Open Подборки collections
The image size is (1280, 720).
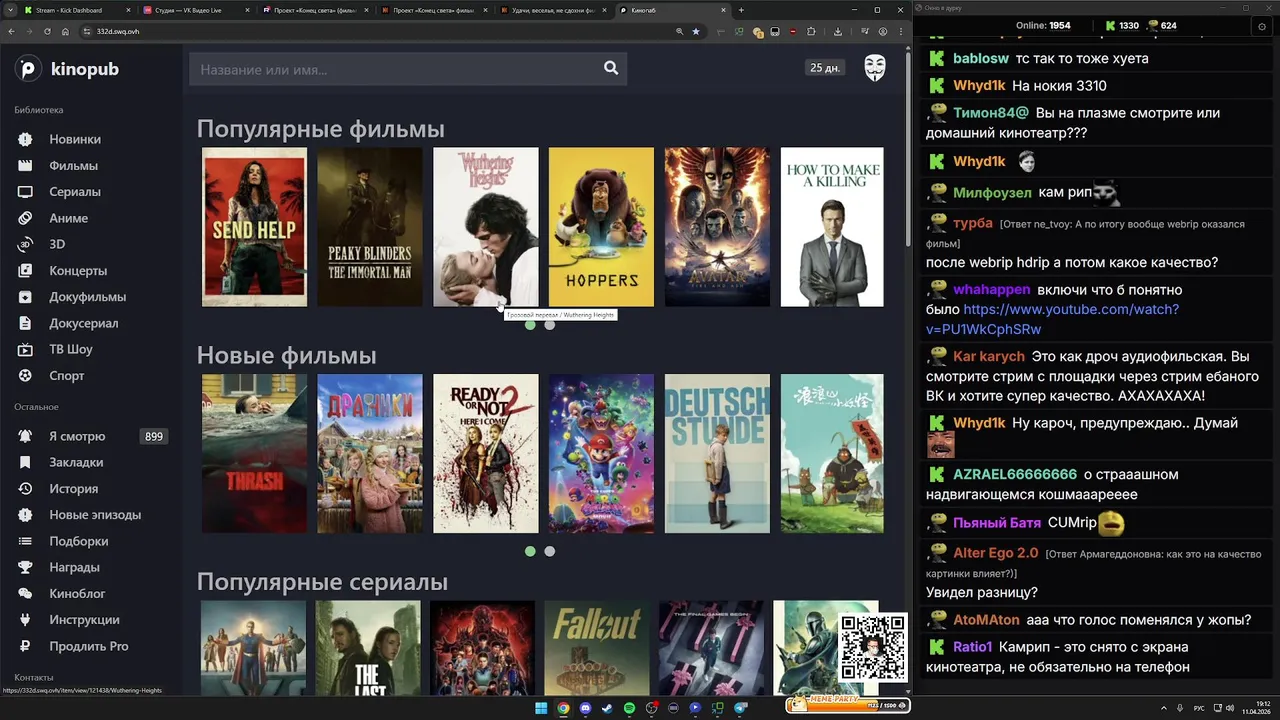pyautogui.click(x=78, y=541)
